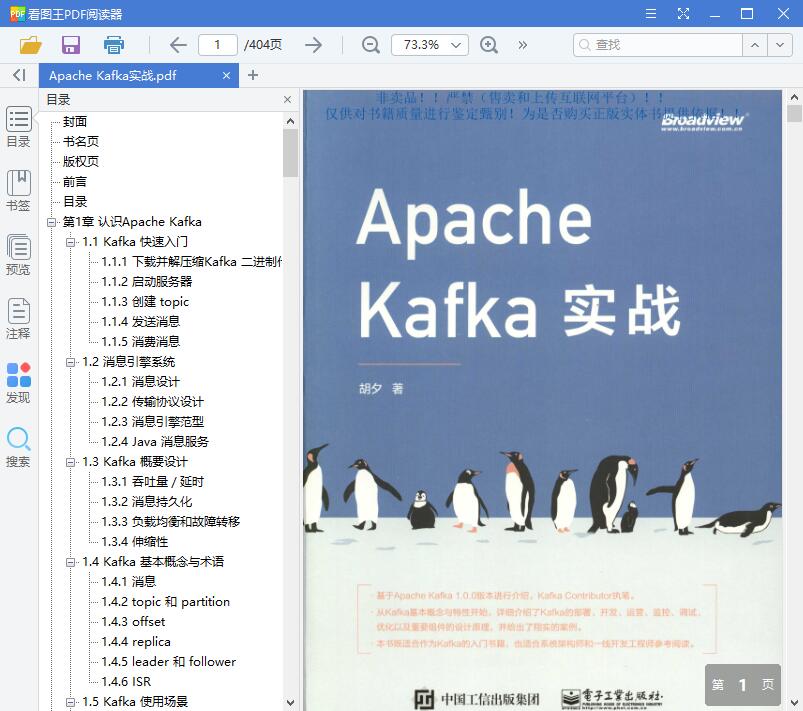Open section 1.3.3 负载均衡和故障转移
803x711 pixels.
(171, 521)
